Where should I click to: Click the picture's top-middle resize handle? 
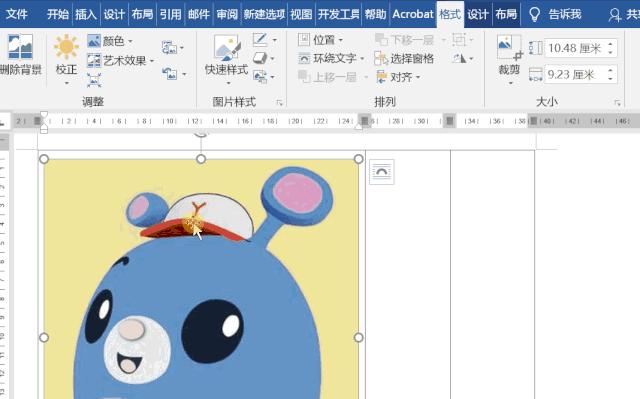pos(201,159)
